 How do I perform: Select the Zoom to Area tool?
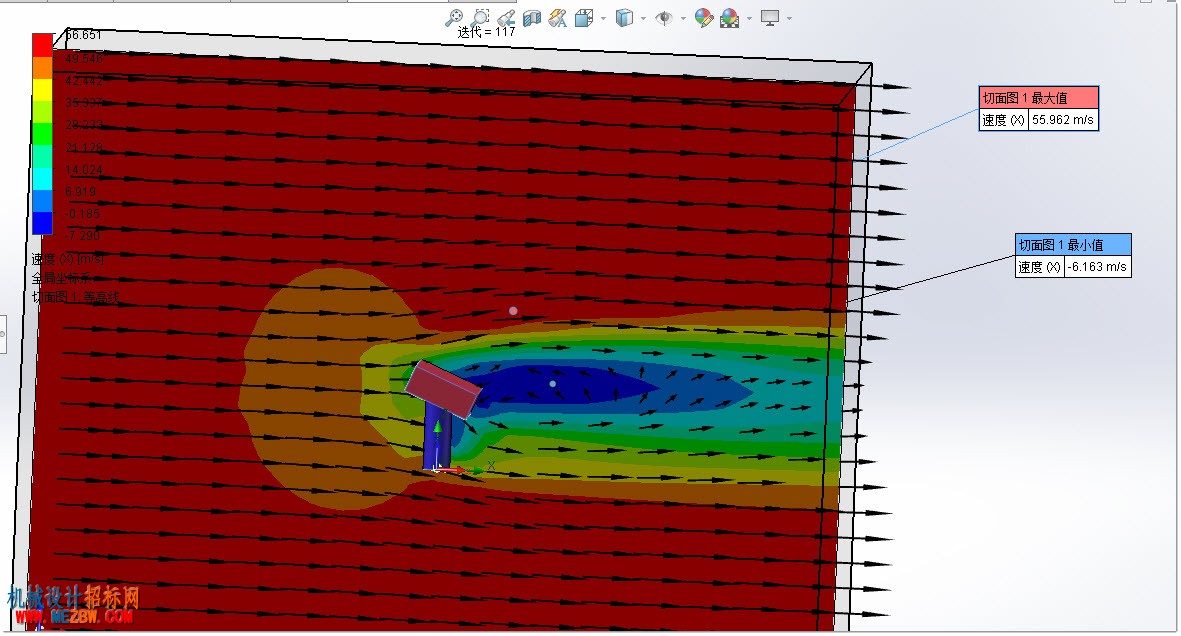481,17
